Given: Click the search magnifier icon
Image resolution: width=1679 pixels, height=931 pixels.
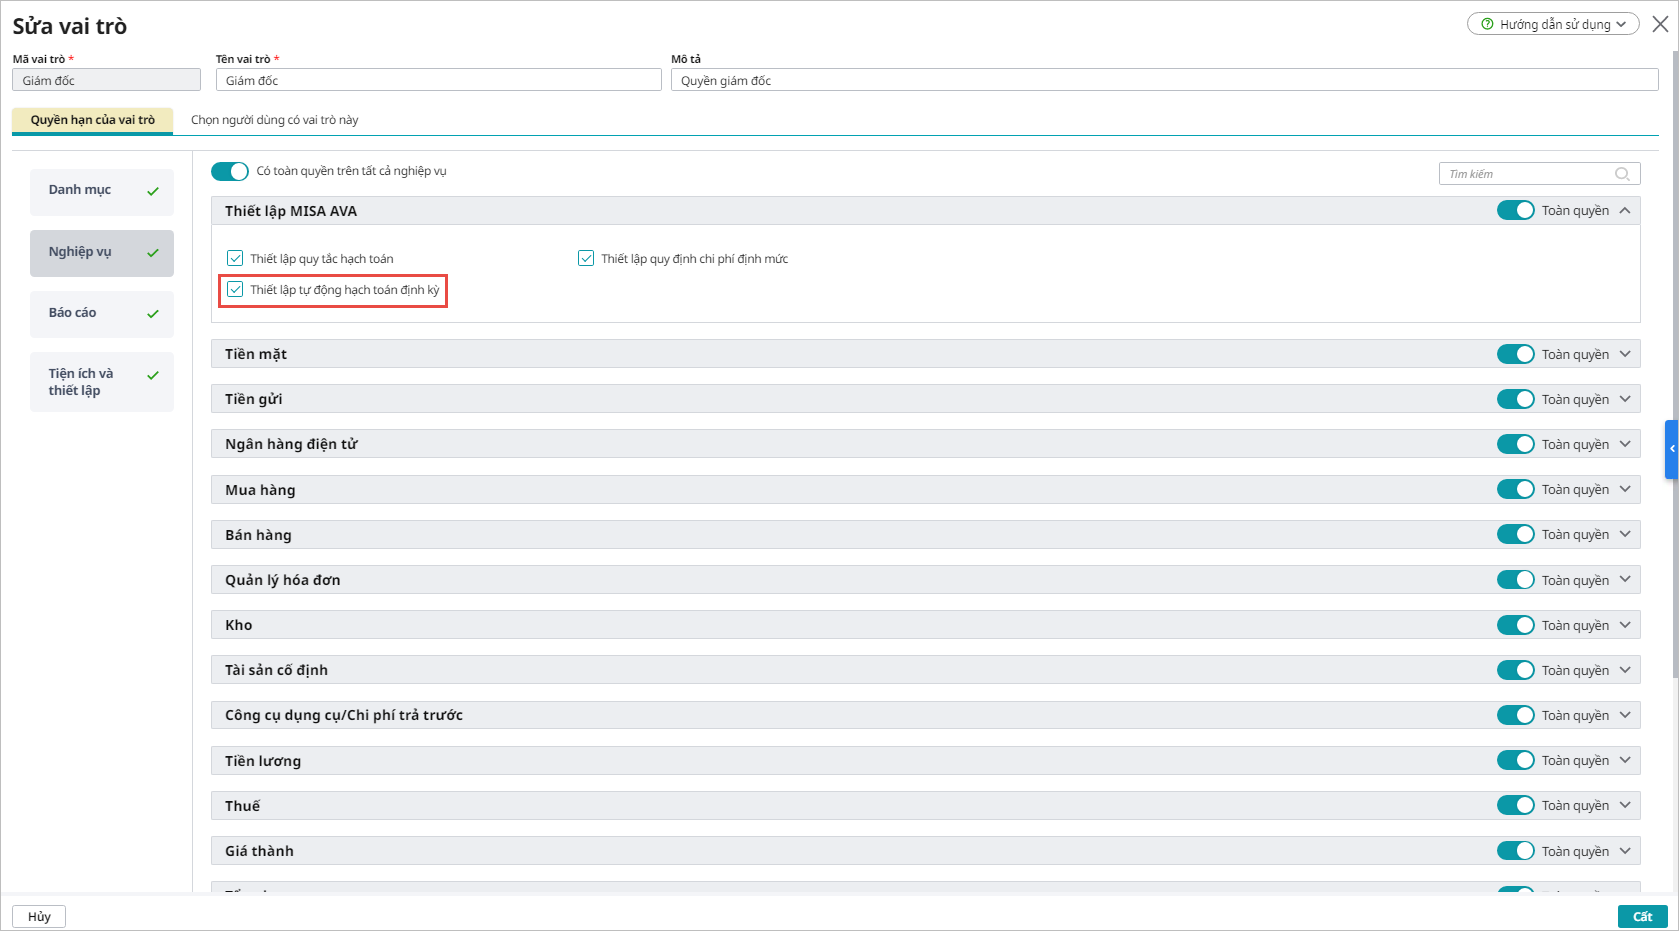Looking at the screenshot, I should coord(1621,174).
